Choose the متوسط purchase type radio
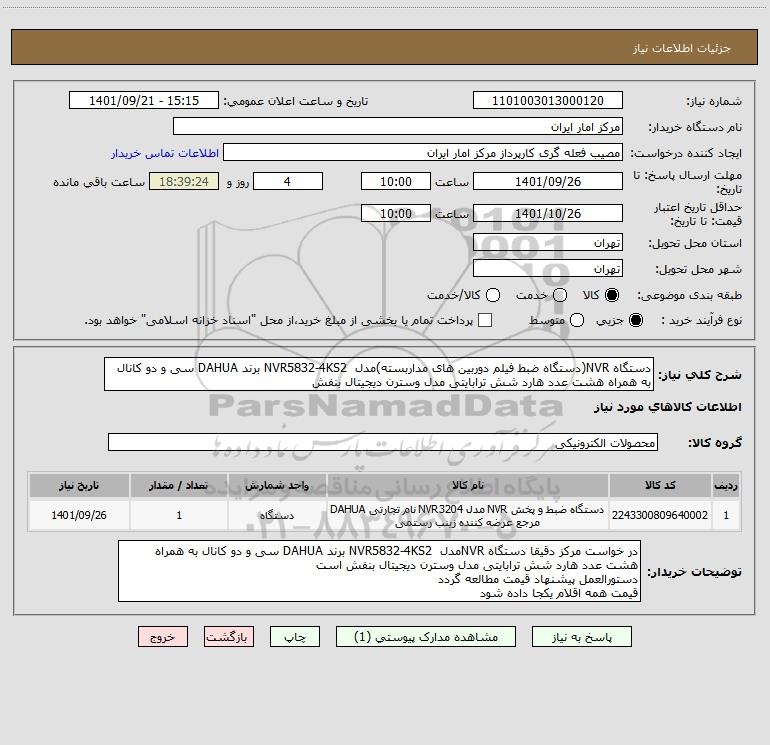 (577, 320)
